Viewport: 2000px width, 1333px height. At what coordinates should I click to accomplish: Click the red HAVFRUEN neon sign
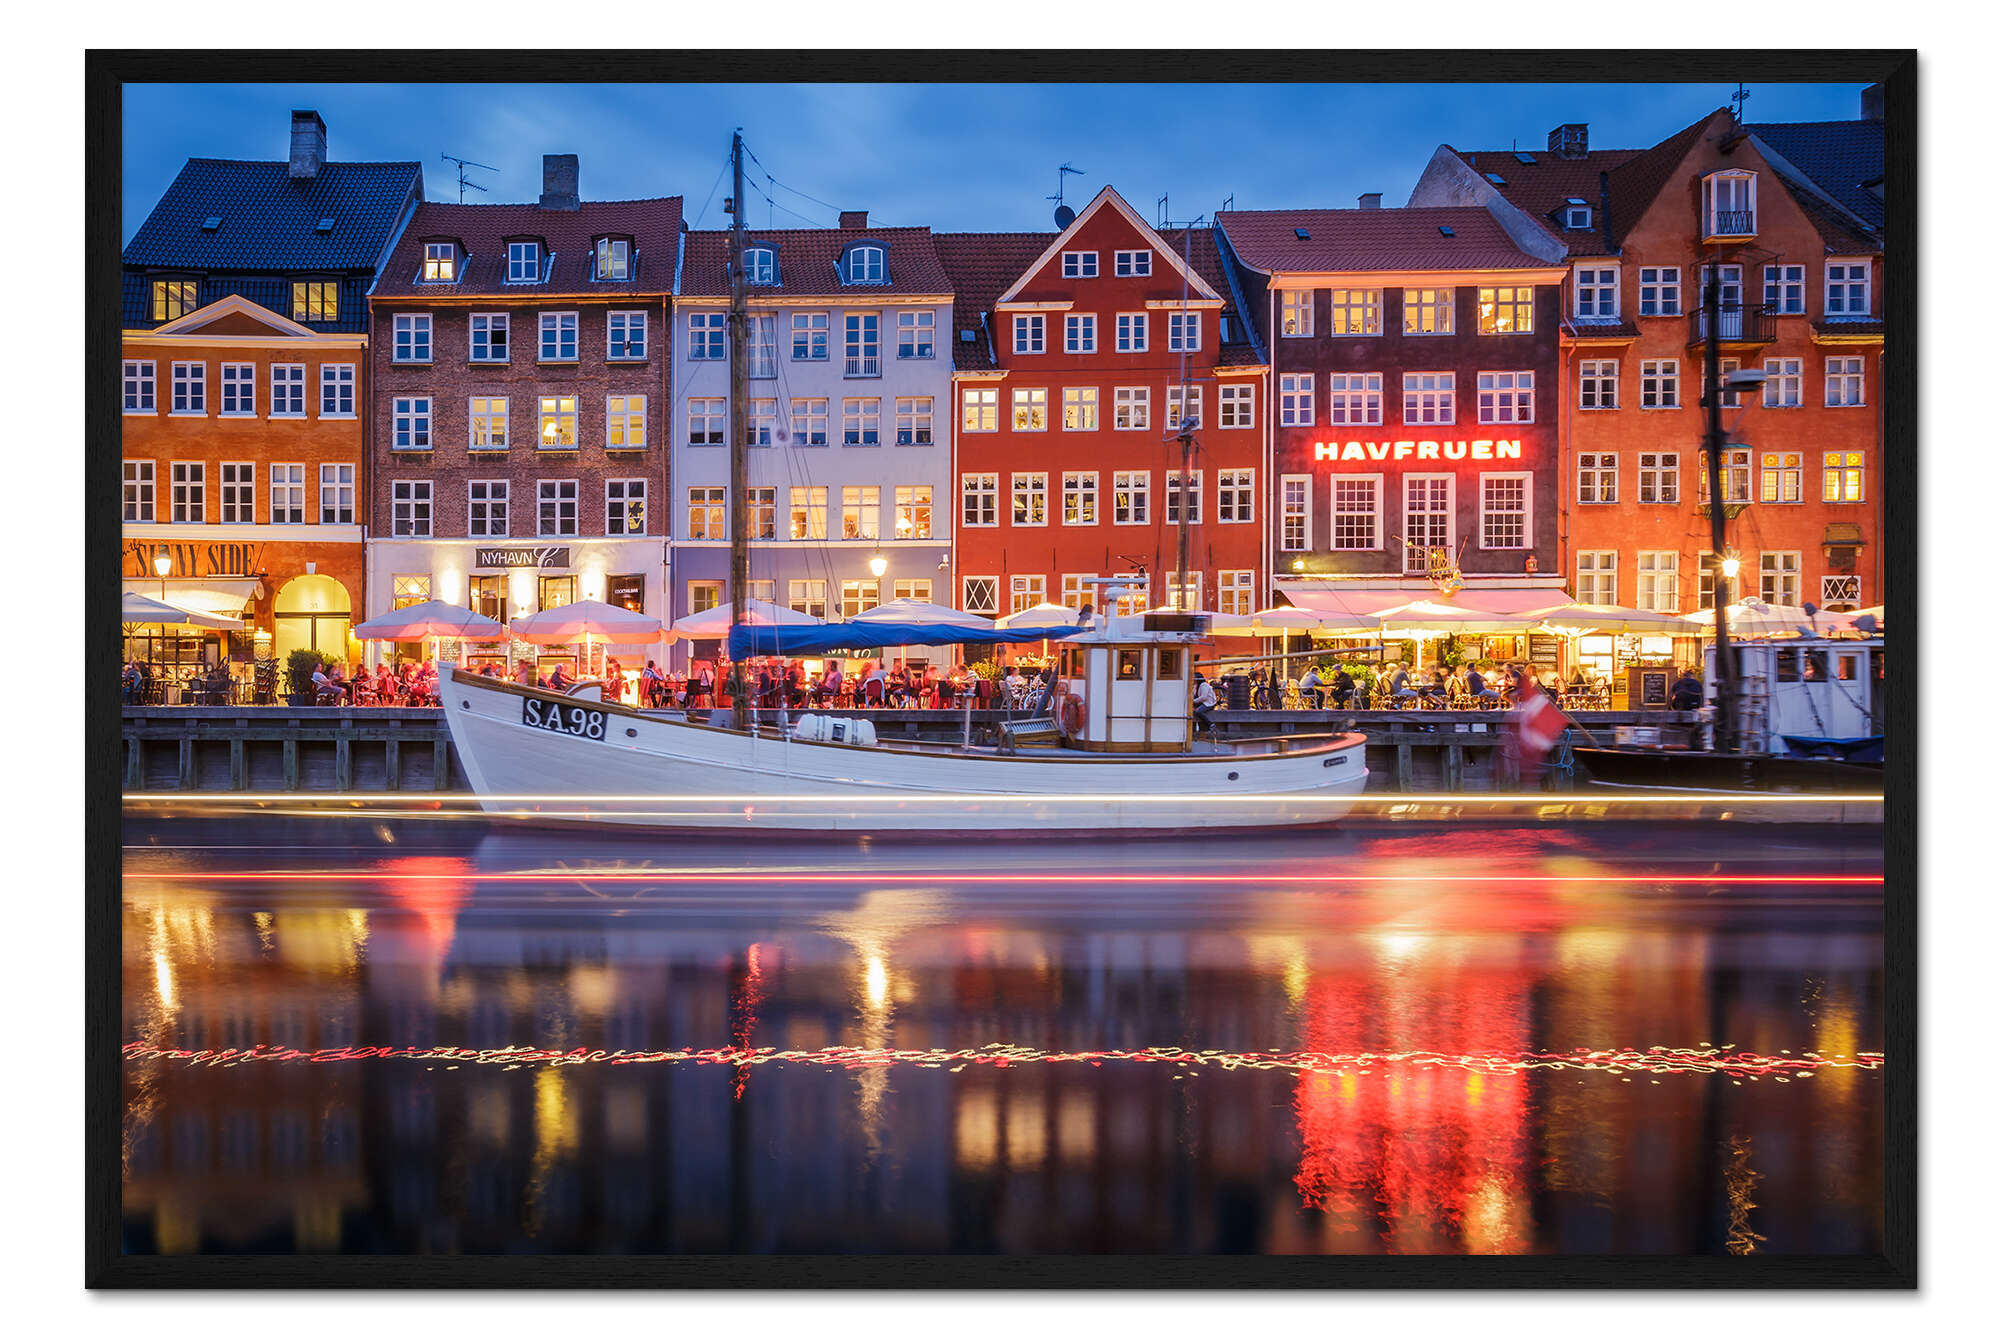tap(1417, 450)
